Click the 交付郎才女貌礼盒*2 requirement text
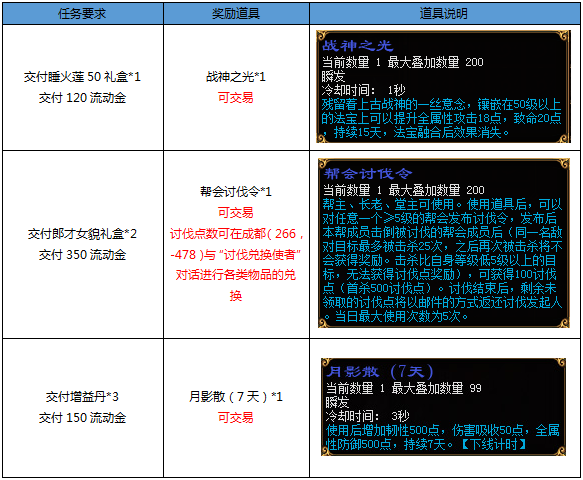Viewport: 583px width, 480px height. (x=82, y=234)
